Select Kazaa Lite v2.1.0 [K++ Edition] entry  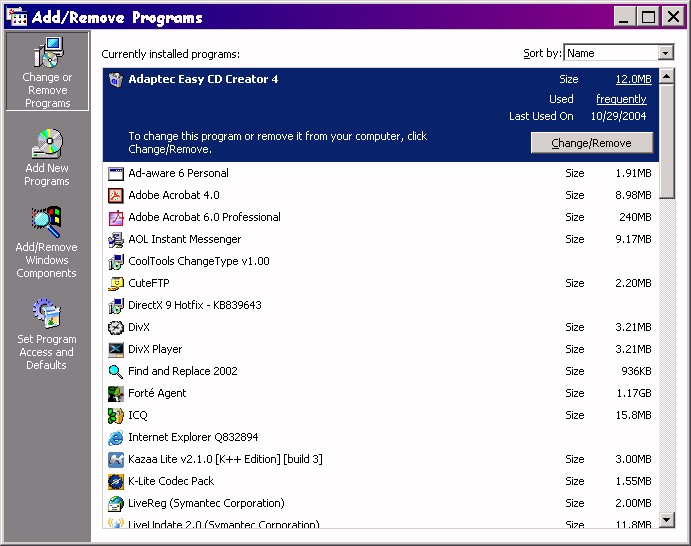[x=225, y=460]
